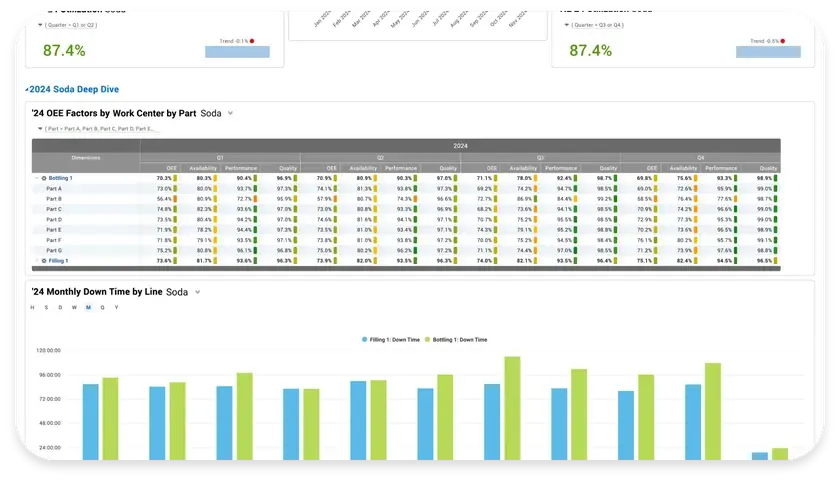This screenshot has height=482, width=840.
Task: Click Part G Q1 Performance value 96.1%
Action: 244,250
